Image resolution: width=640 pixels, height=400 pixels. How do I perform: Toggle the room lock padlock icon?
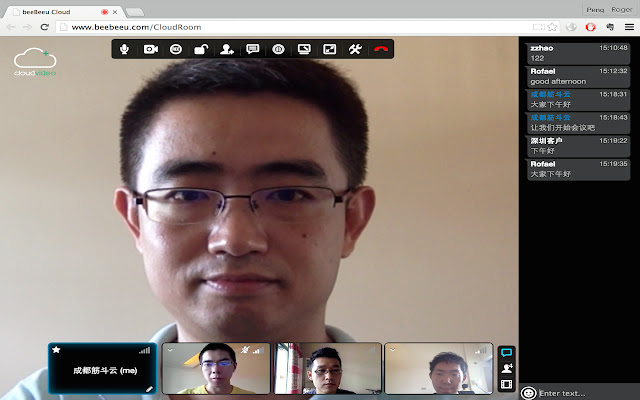click(x=201, y=49)
